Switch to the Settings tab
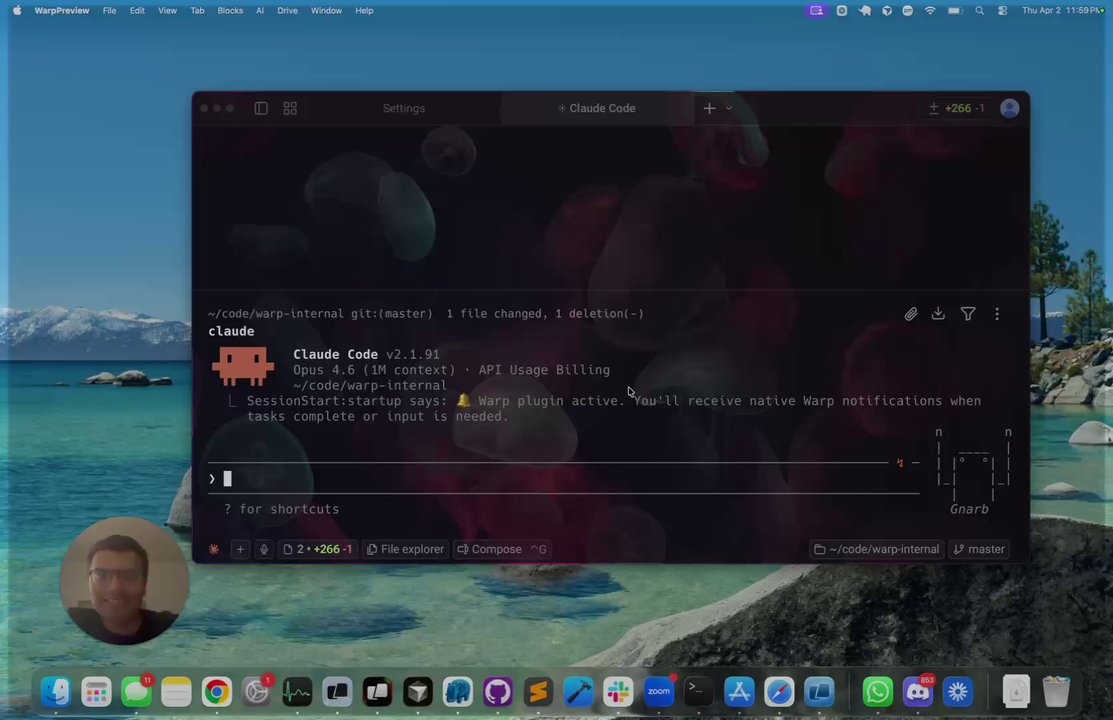Viewport: 1113px width, 720px height. pos(403,108)
